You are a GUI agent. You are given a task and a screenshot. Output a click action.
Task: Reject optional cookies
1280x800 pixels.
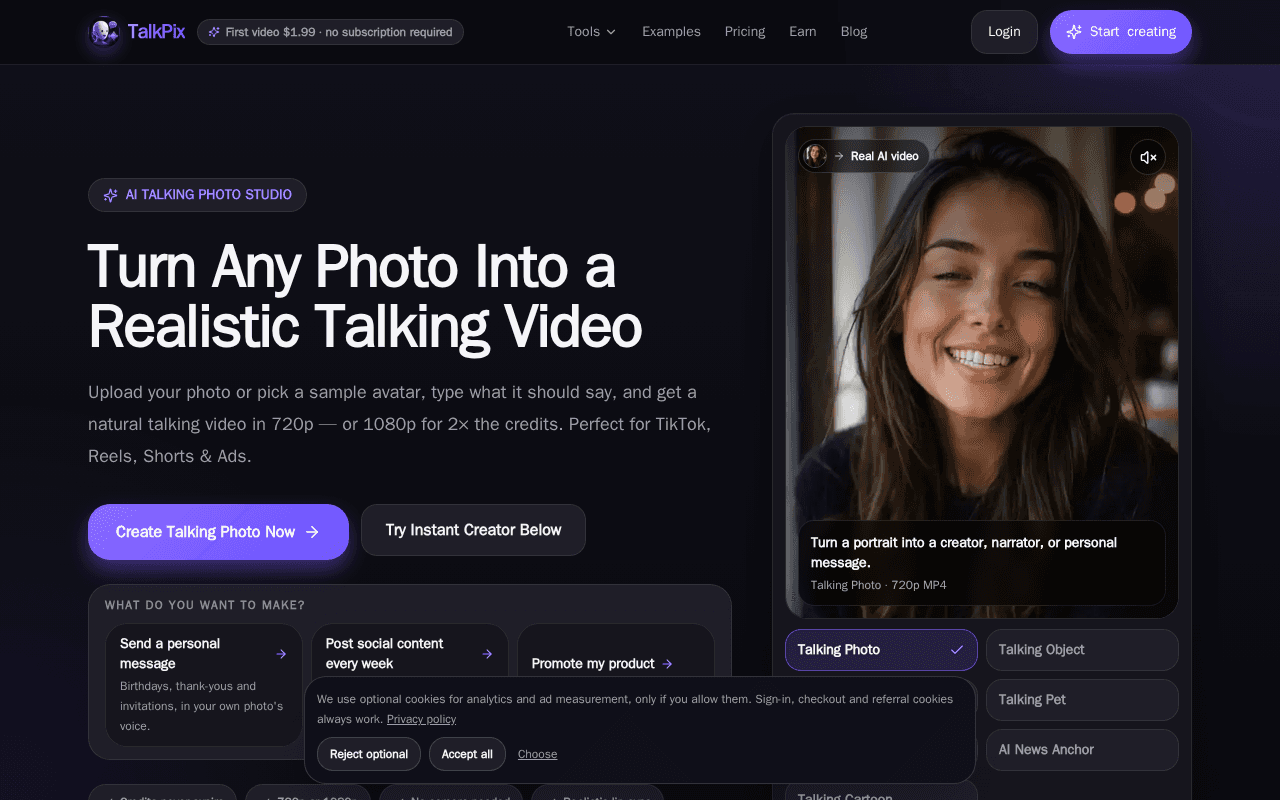(369, 754)
